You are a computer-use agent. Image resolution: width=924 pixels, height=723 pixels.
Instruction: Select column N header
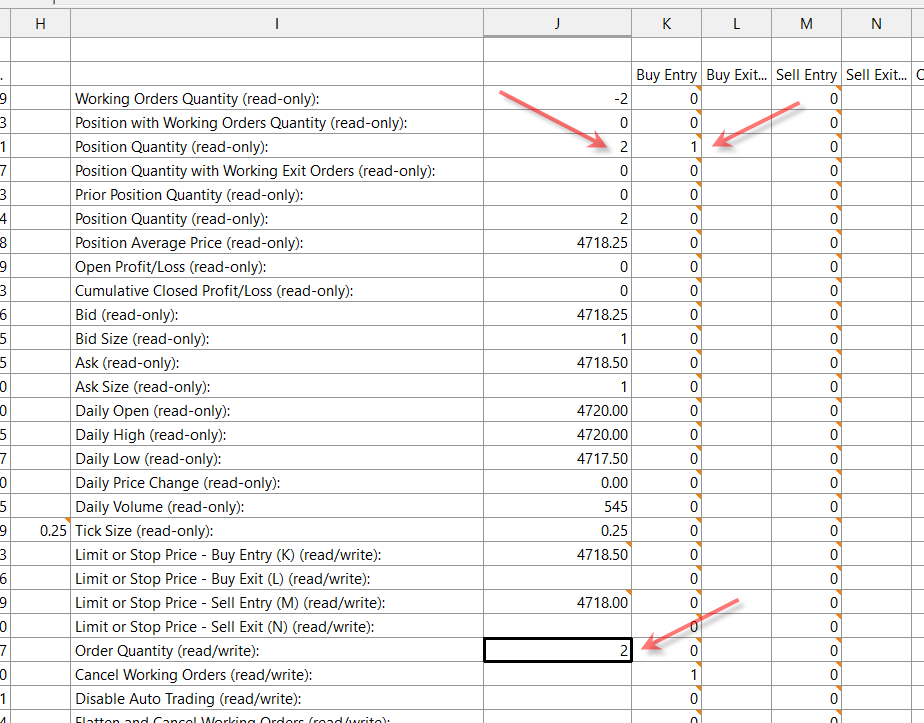(x=876, y=24)
